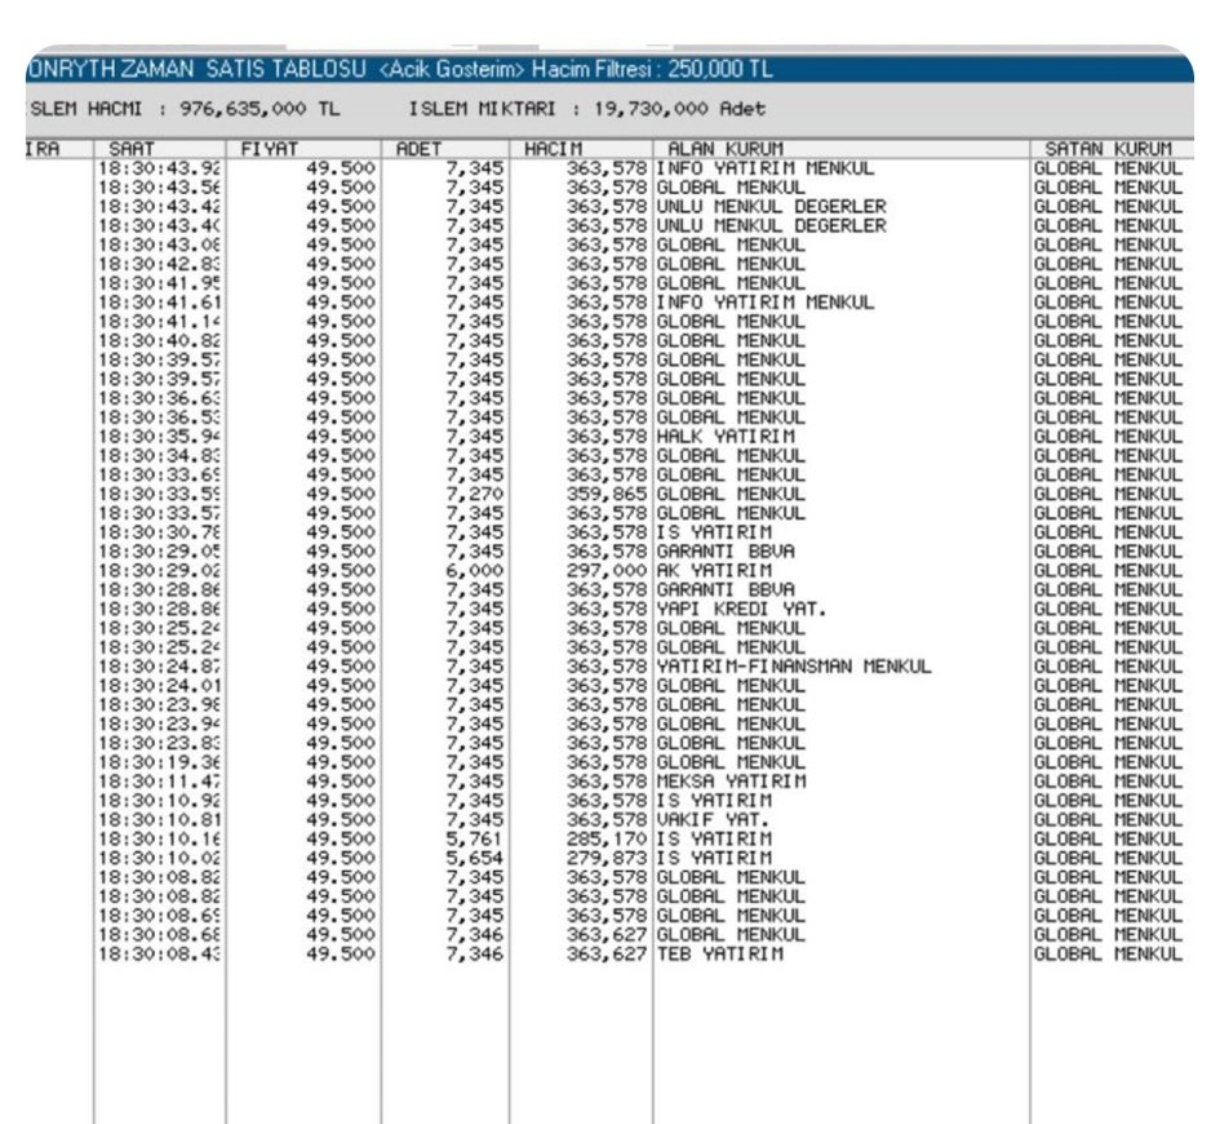Select the 5,761 quantity cell
The image size is (1220, 1124).
point(475,839)
